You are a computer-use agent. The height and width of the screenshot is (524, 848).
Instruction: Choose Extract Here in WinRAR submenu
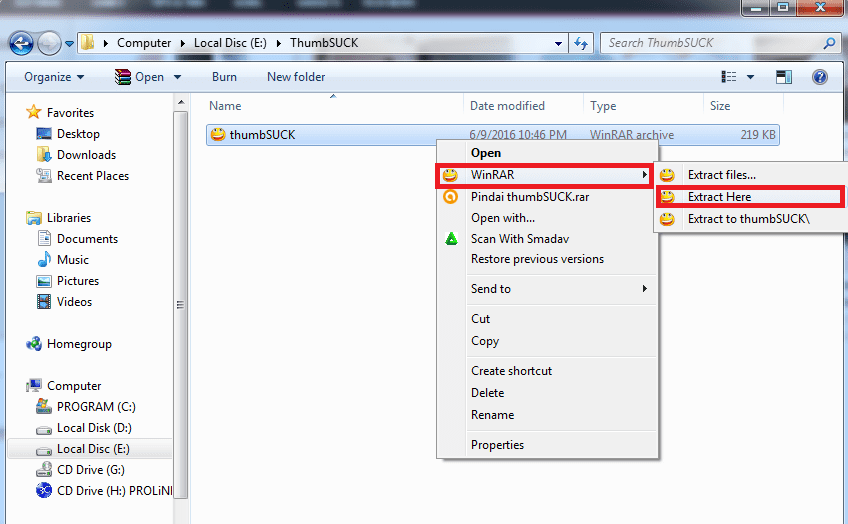750,197
